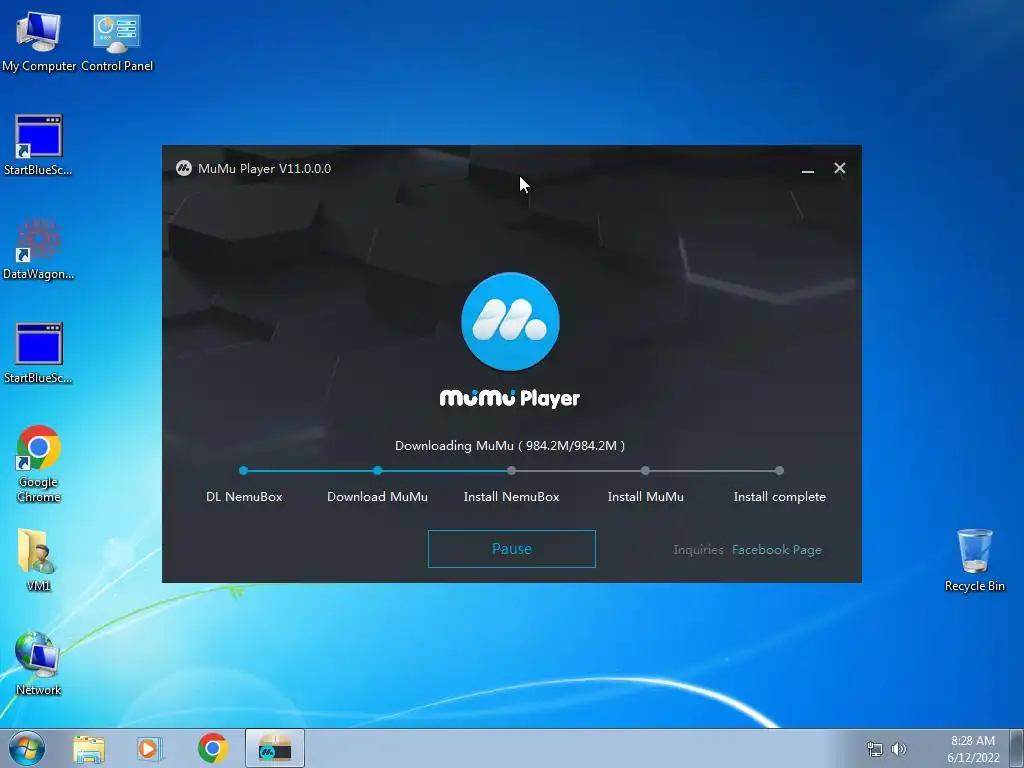Select the Google Chrome desktop shortcut

click(39, 464)
